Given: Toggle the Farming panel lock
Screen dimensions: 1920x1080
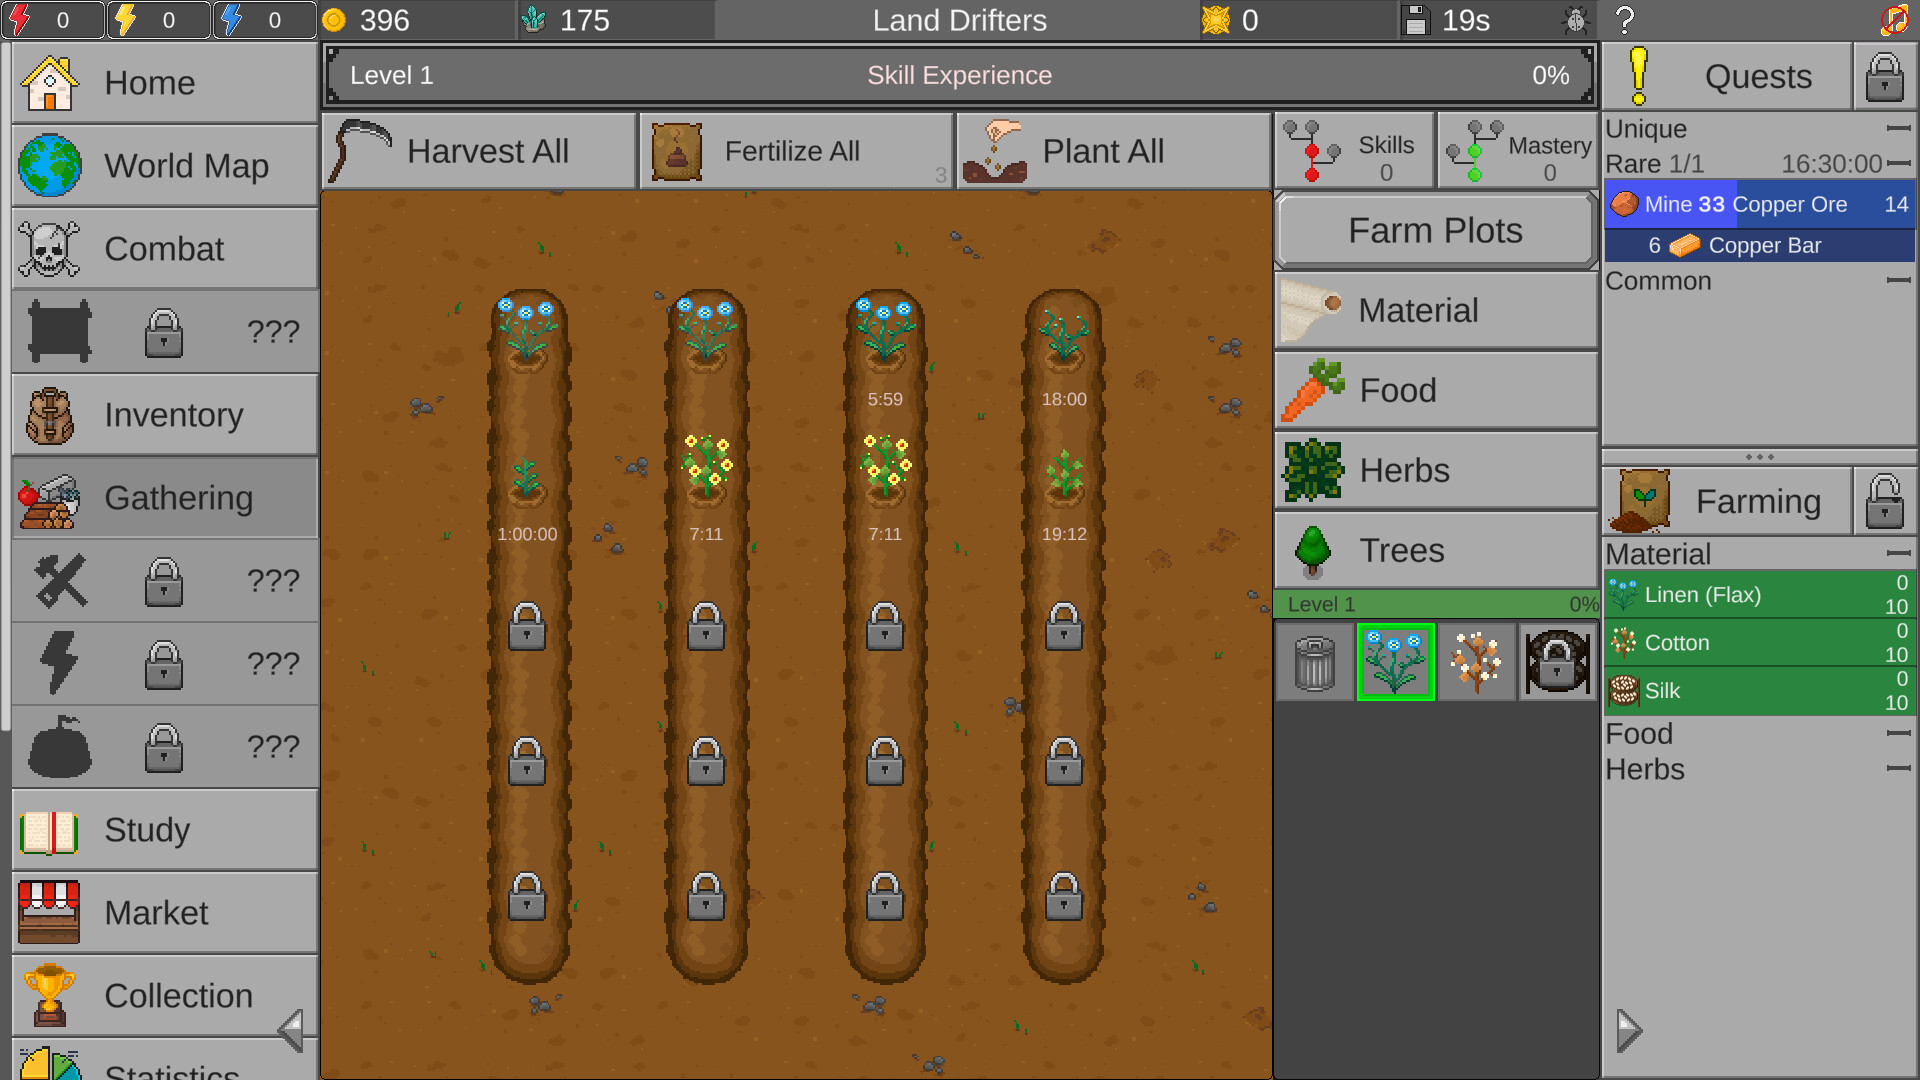Looking at the screenshot, I should click(1884, 500).
